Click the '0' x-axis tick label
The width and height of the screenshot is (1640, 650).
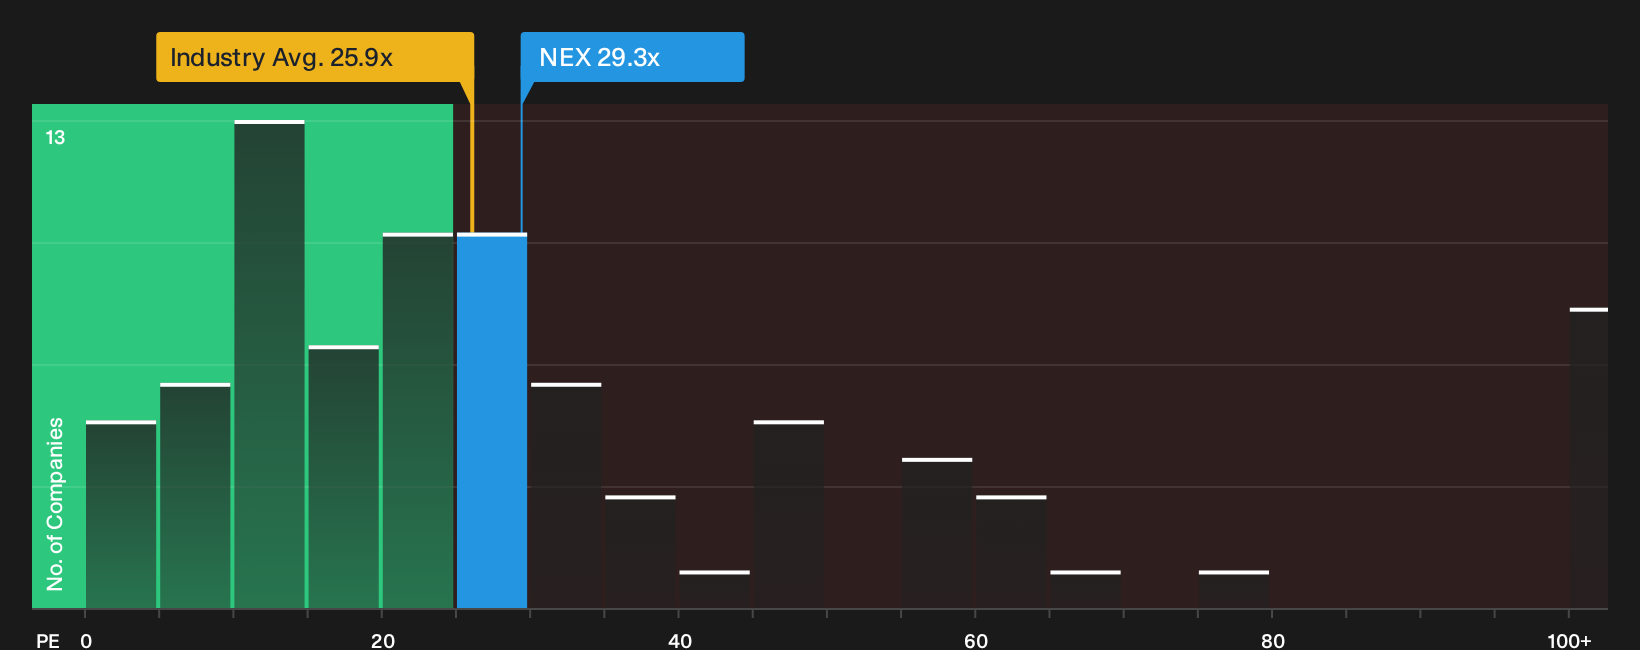coord(86,641)
